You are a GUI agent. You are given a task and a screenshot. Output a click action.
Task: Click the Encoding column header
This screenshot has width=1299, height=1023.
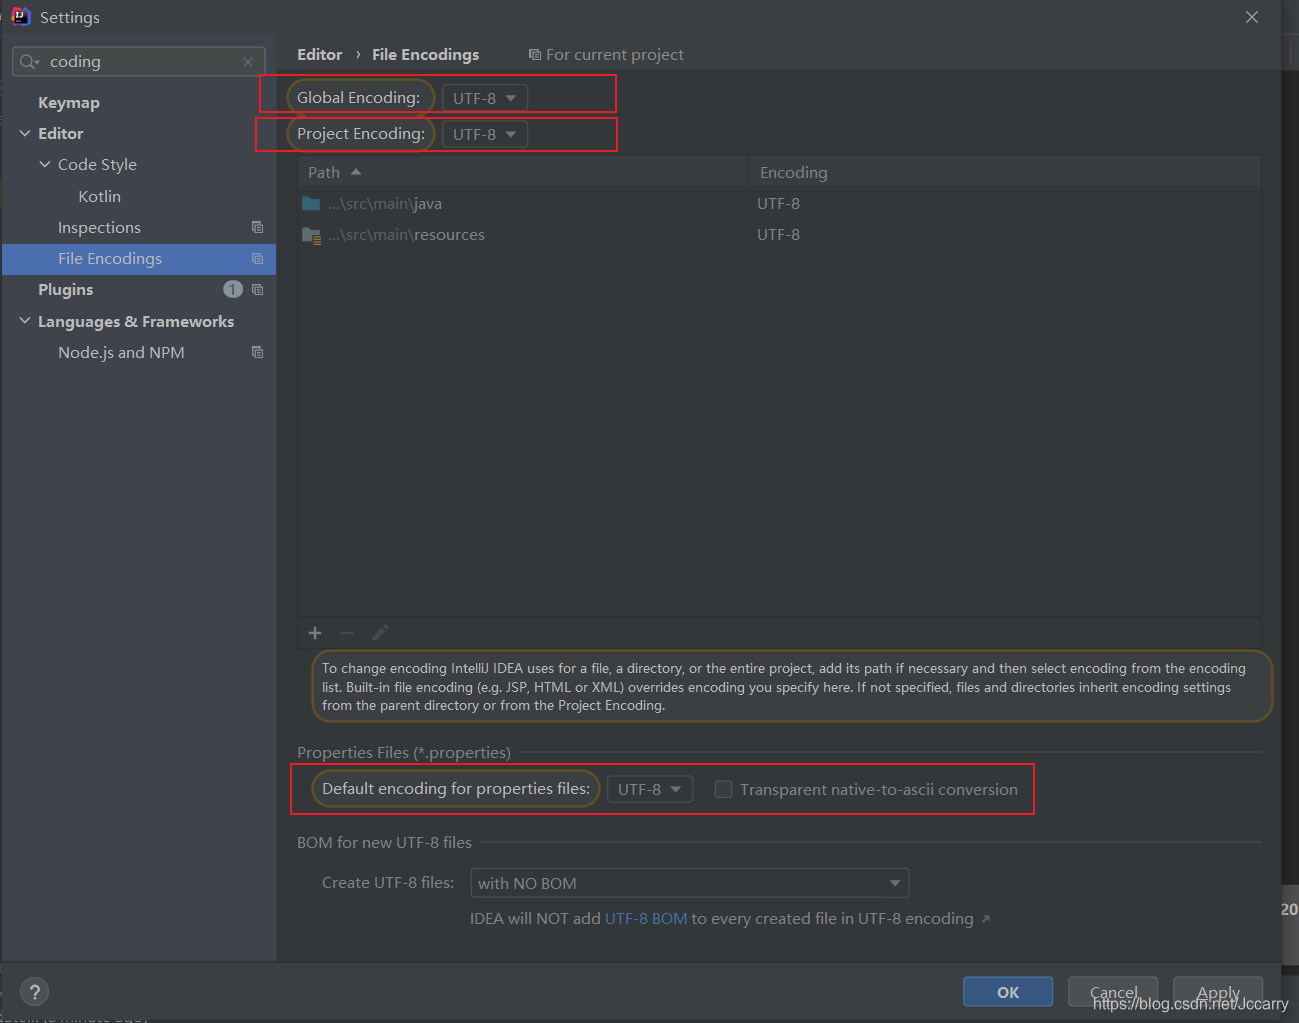tap(1005, 172)
